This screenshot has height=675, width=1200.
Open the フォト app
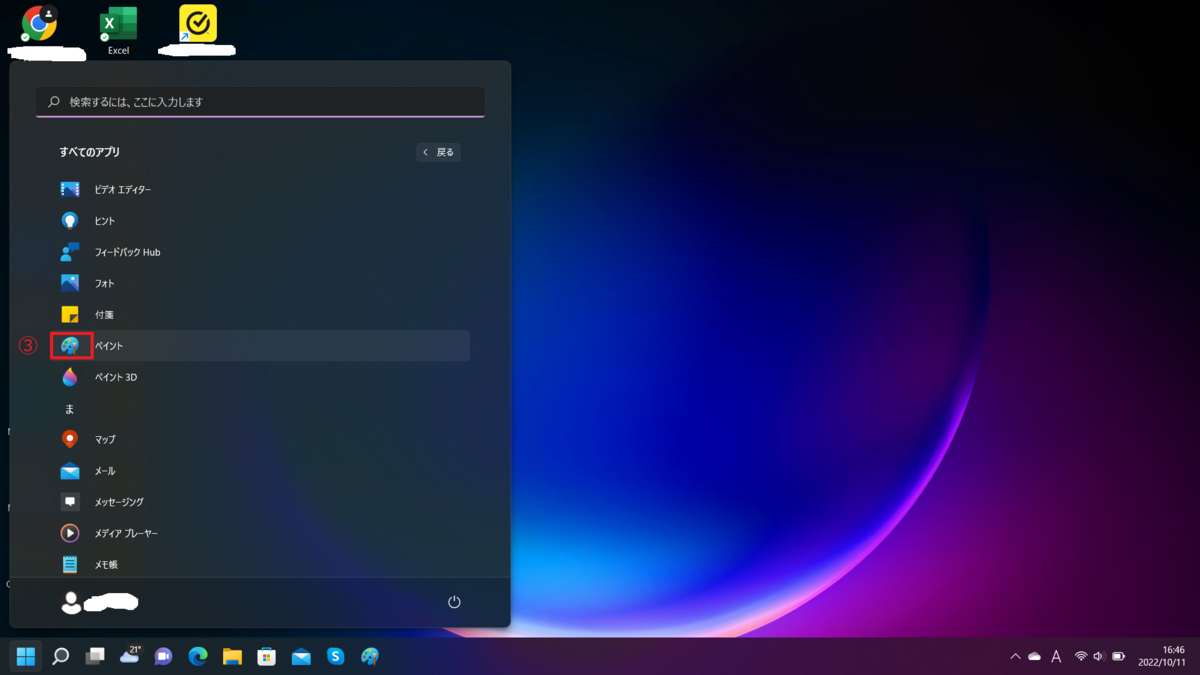tap(260, 283)
